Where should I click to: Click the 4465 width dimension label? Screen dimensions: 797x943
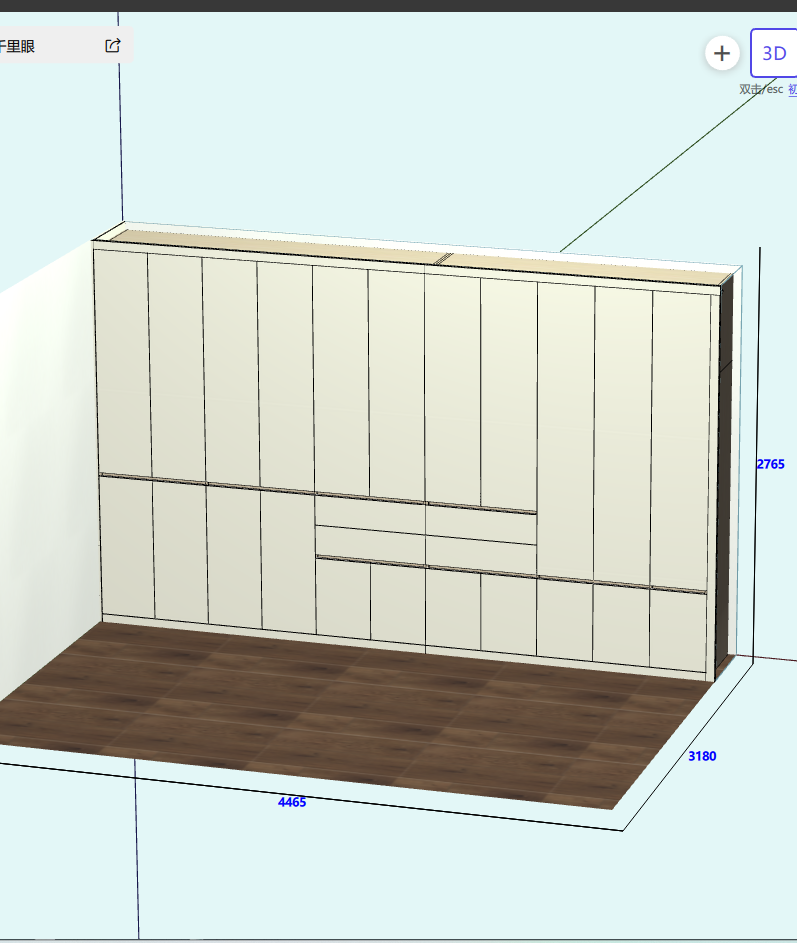click(x=292, y=802)
